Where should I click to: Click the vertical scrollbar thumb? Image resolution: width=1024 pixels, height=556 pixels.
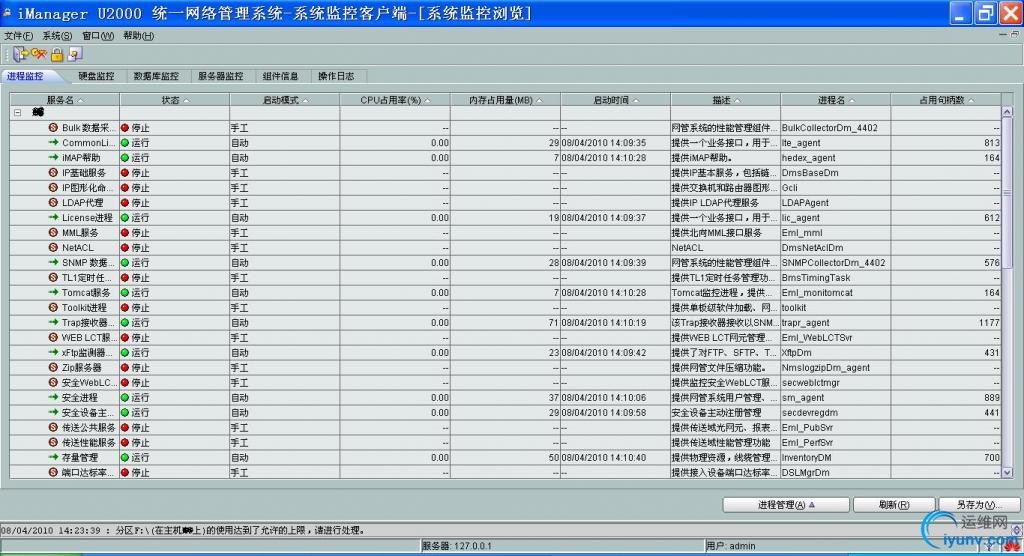(1007, 193)
